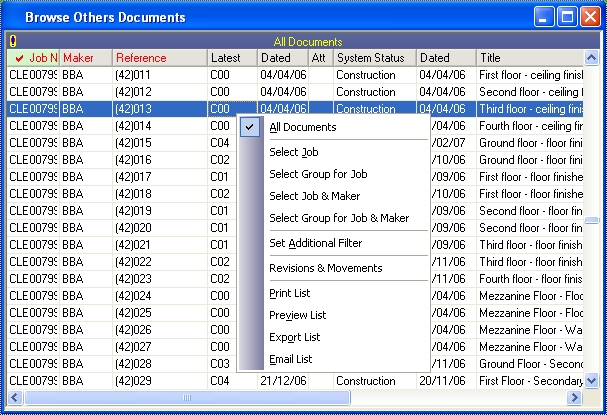Click the horizontal scrollbar left arrow

click(x=15, y=398)
